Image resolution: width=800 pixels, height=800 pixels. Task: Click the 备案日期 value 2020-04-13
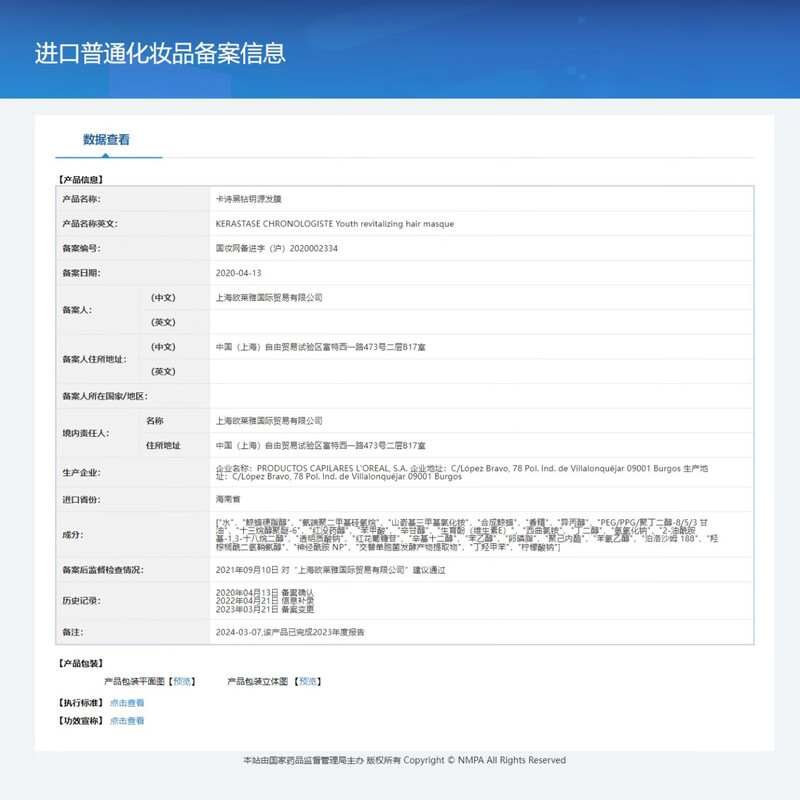pyautogui.click(x=238, y=272)
